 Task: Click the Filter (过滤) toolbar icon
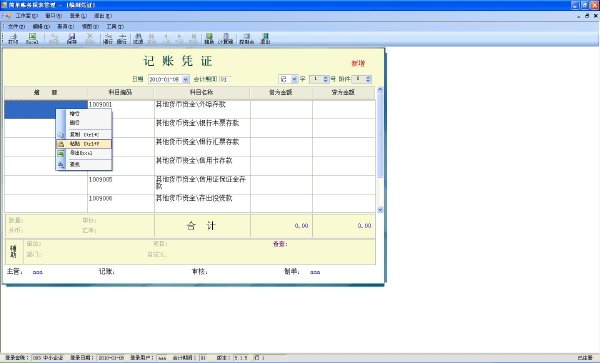tap(138, 39)
